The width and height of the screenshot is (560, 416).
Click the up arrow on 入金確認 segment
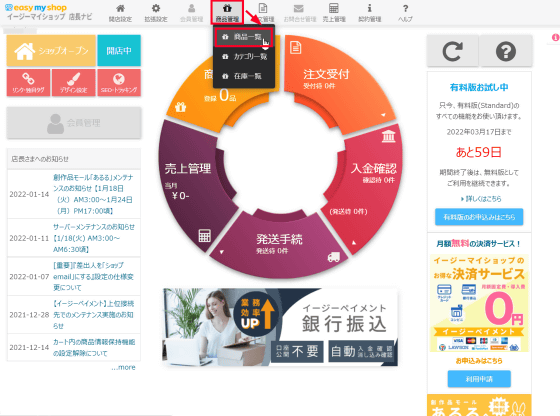coord(354,243)
